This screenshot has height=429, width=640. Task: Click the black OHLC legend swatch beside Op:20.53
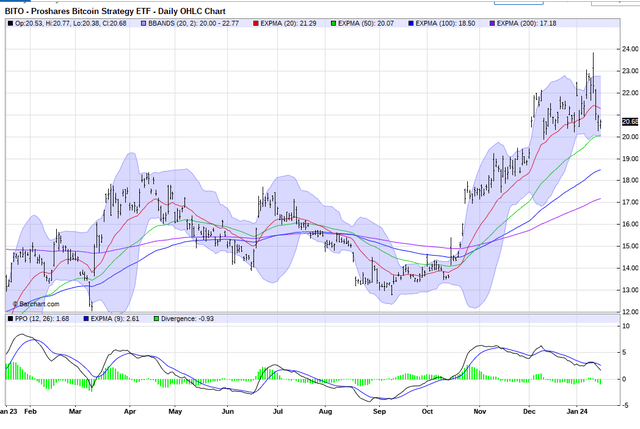pos(10,24)
